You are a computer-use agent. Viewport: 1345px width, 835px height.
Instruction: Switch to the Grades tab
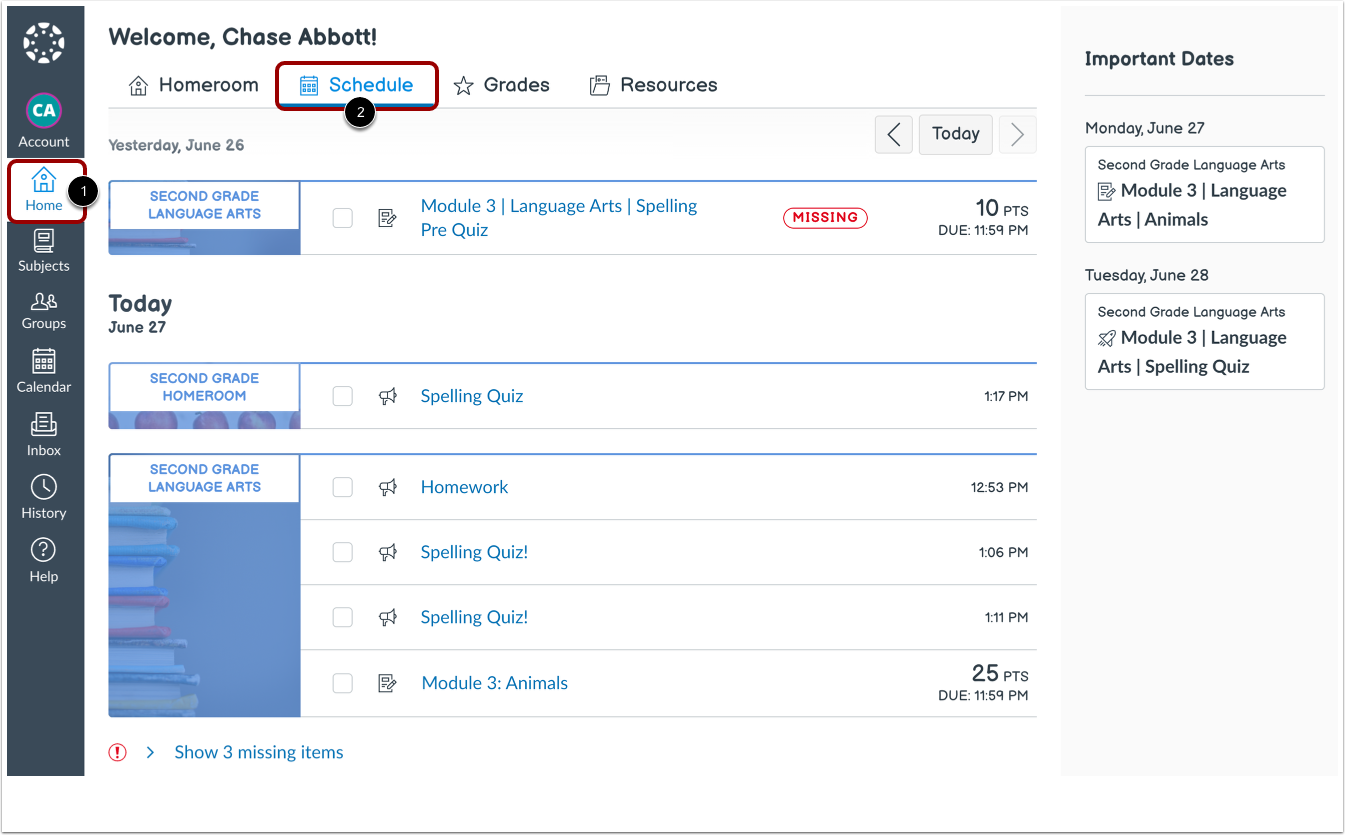point(501,85)
